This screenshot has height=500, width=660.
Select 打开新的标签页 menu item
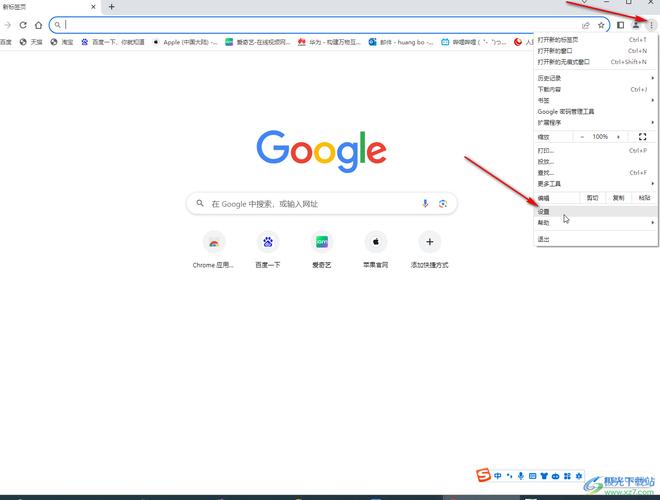(x=596, y=40)
